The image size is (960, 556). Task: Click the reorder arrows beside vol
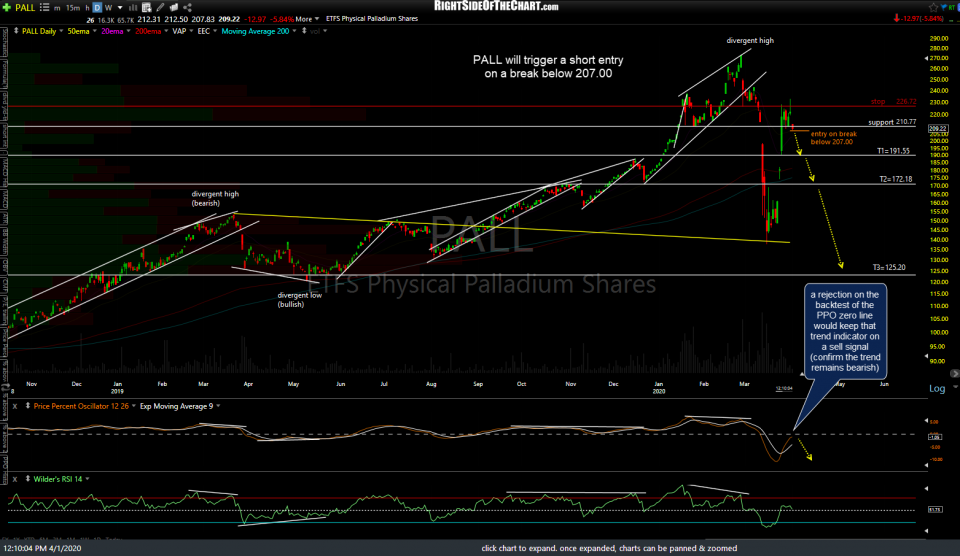pos(304,31)
